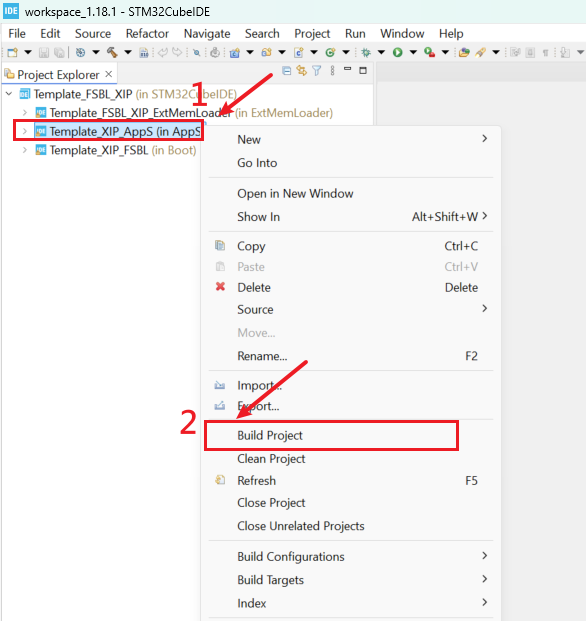
Task: Click the Undo arrow toolbar icon
Action: point(163,52)
